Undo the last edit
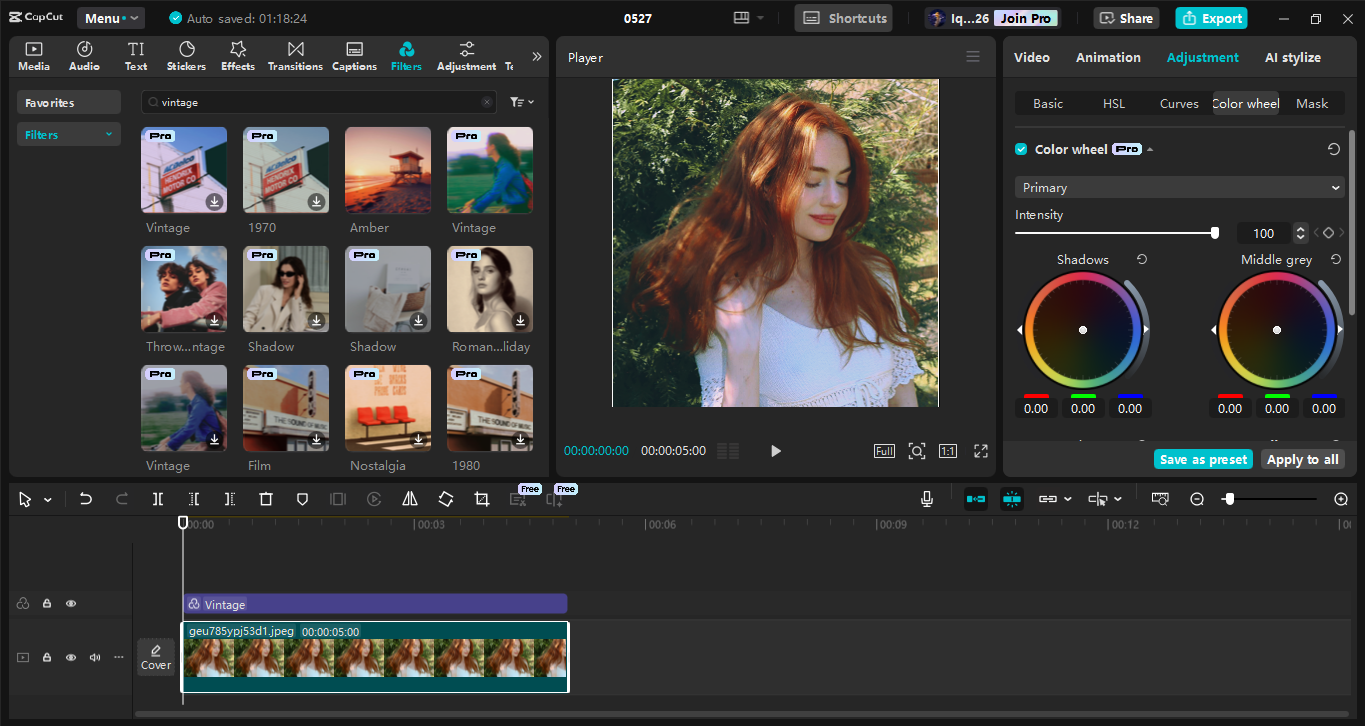This screenshot has height=726, width=1365. (85, 498)
